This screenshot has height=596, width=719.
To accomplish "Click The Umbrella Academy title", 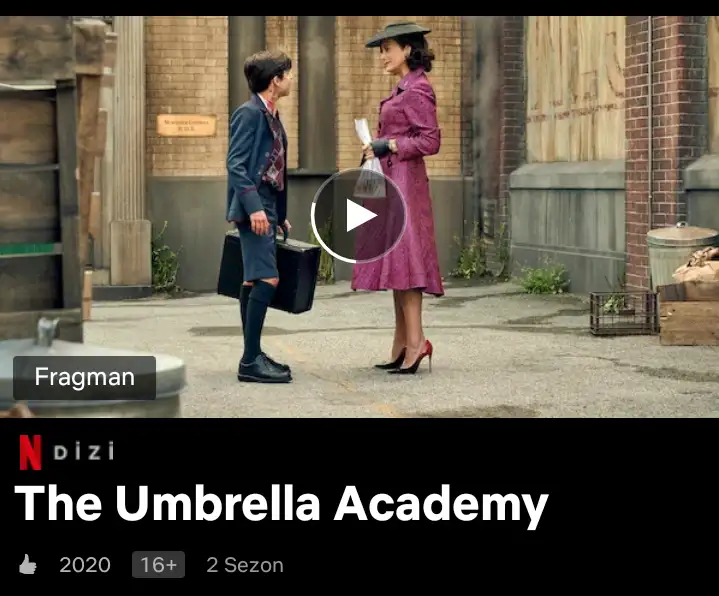I will [x=282, y=505].
